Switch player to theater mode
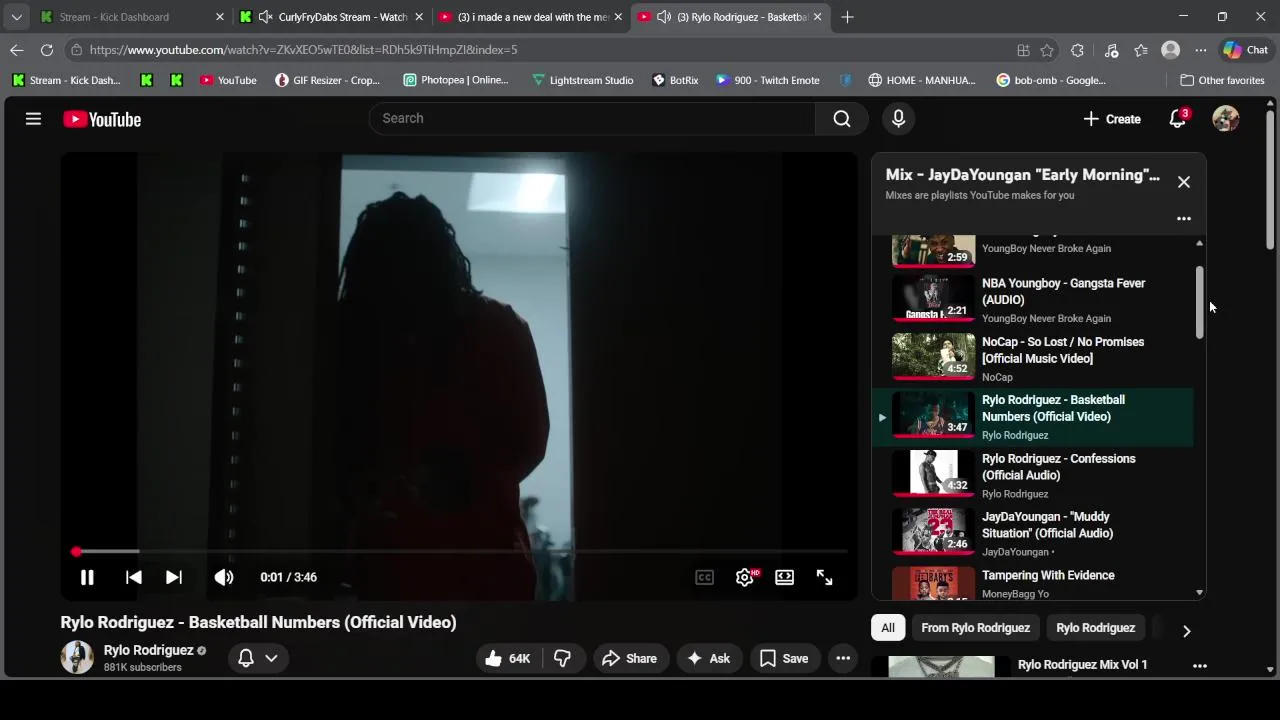This screenshot has width=1280, height=720. (x=784, y=577)
